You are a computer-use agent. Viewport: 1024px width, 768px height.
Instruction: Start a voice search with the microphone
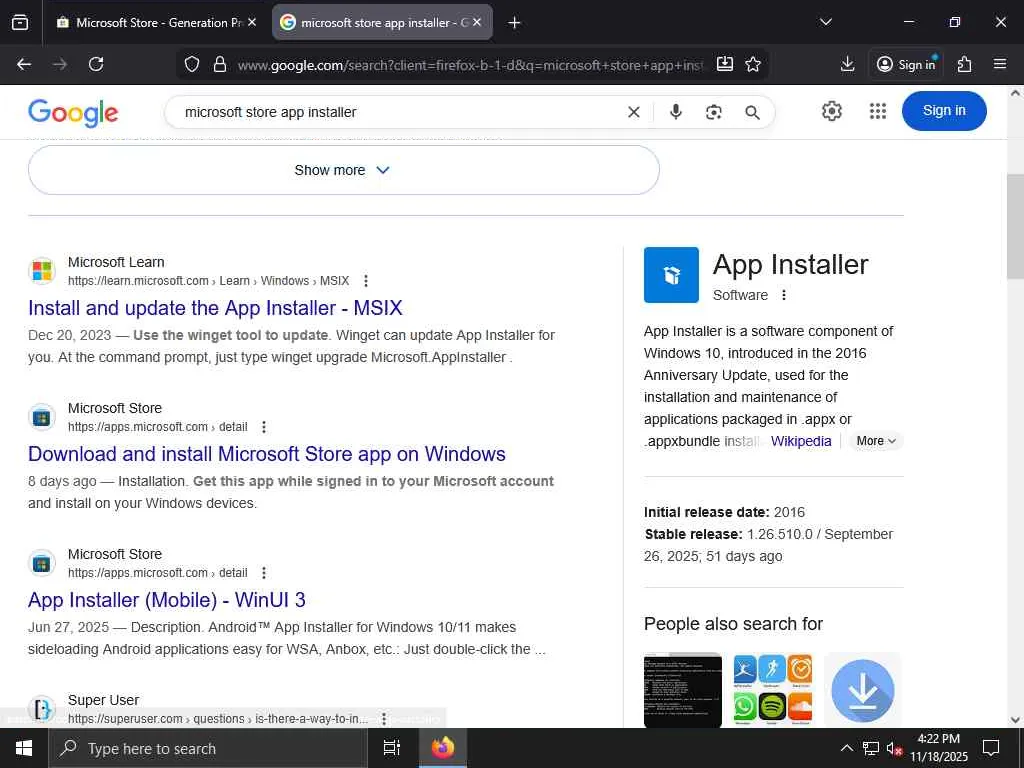point(676,112)
